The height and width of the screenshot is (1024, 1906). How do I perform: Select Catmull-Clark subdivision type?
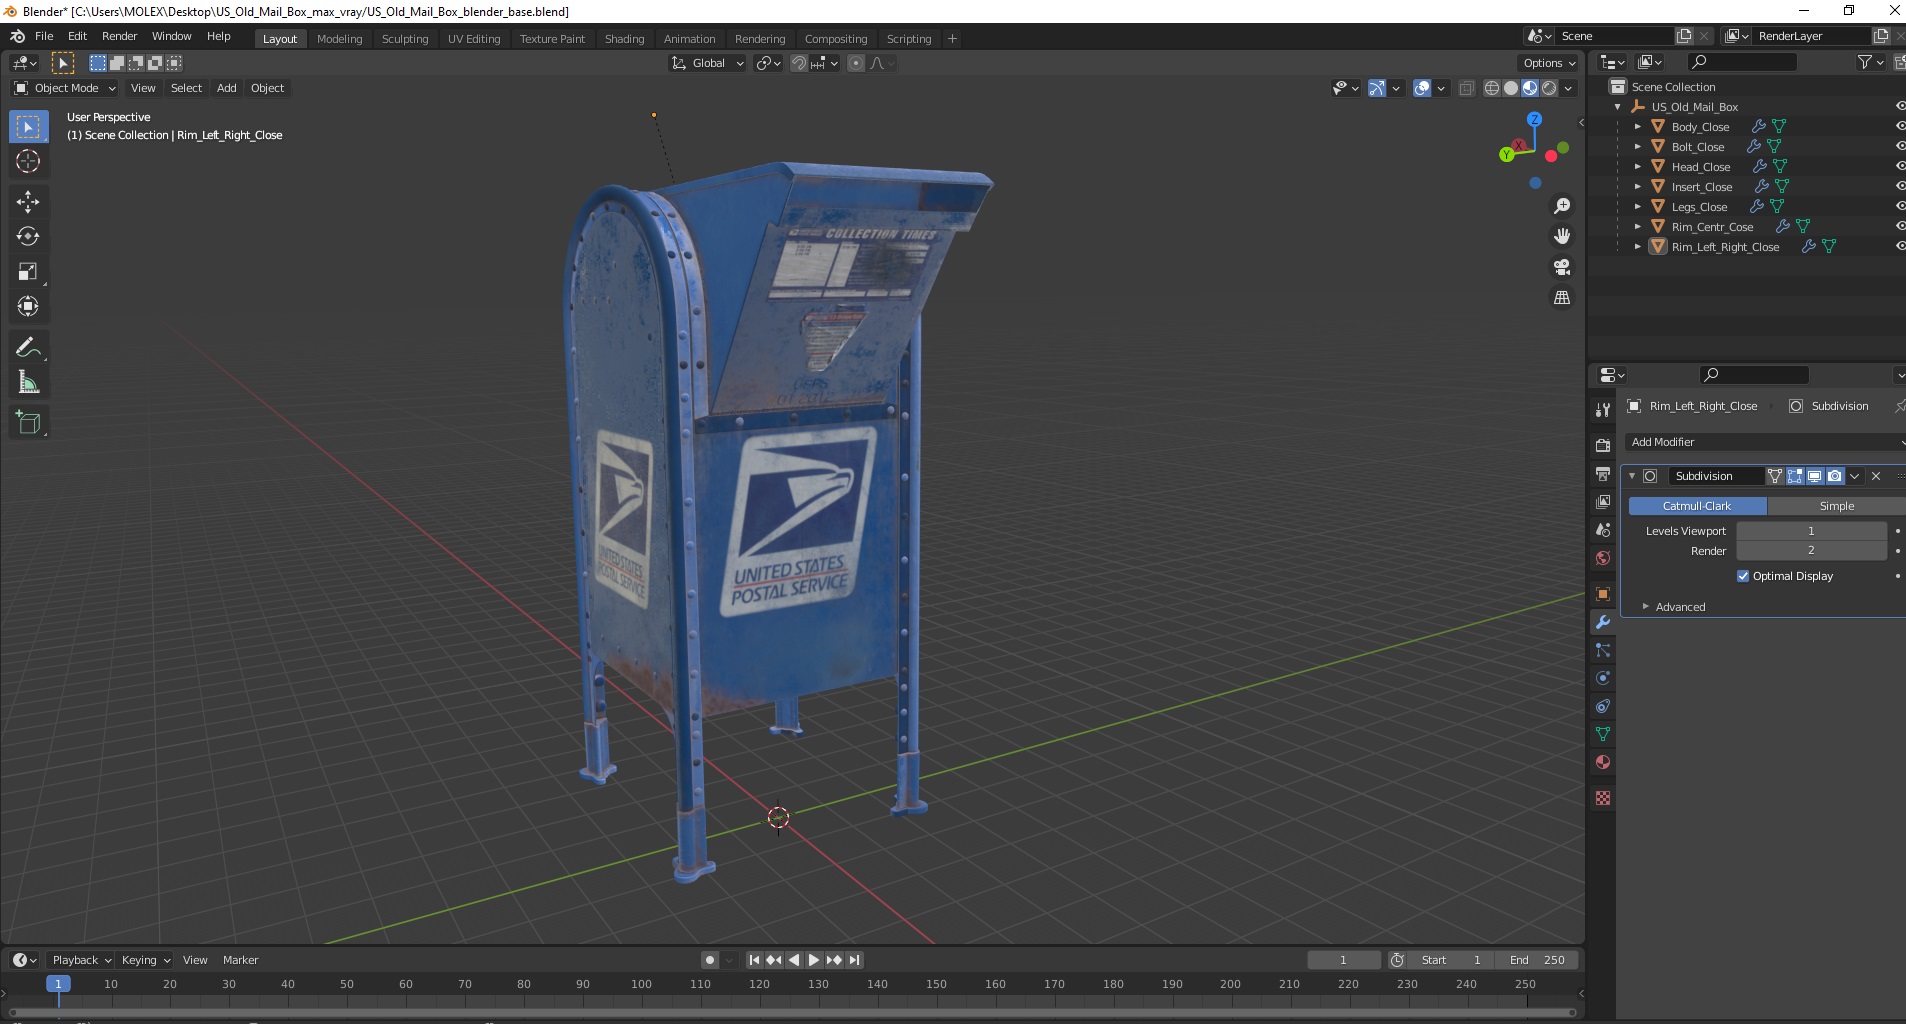coord(1697,506)
